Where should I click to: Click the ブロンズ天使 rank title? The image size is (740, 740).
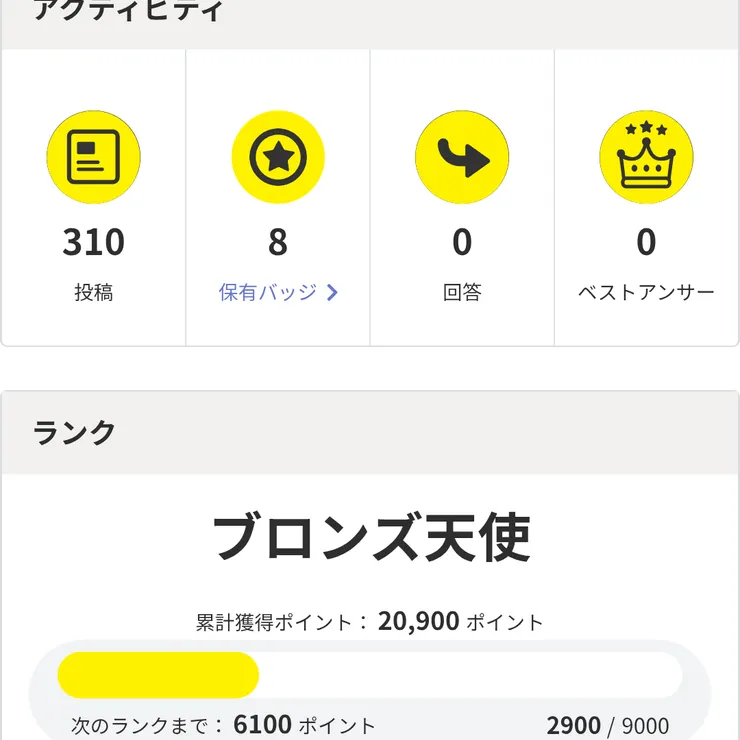[370, 538]
